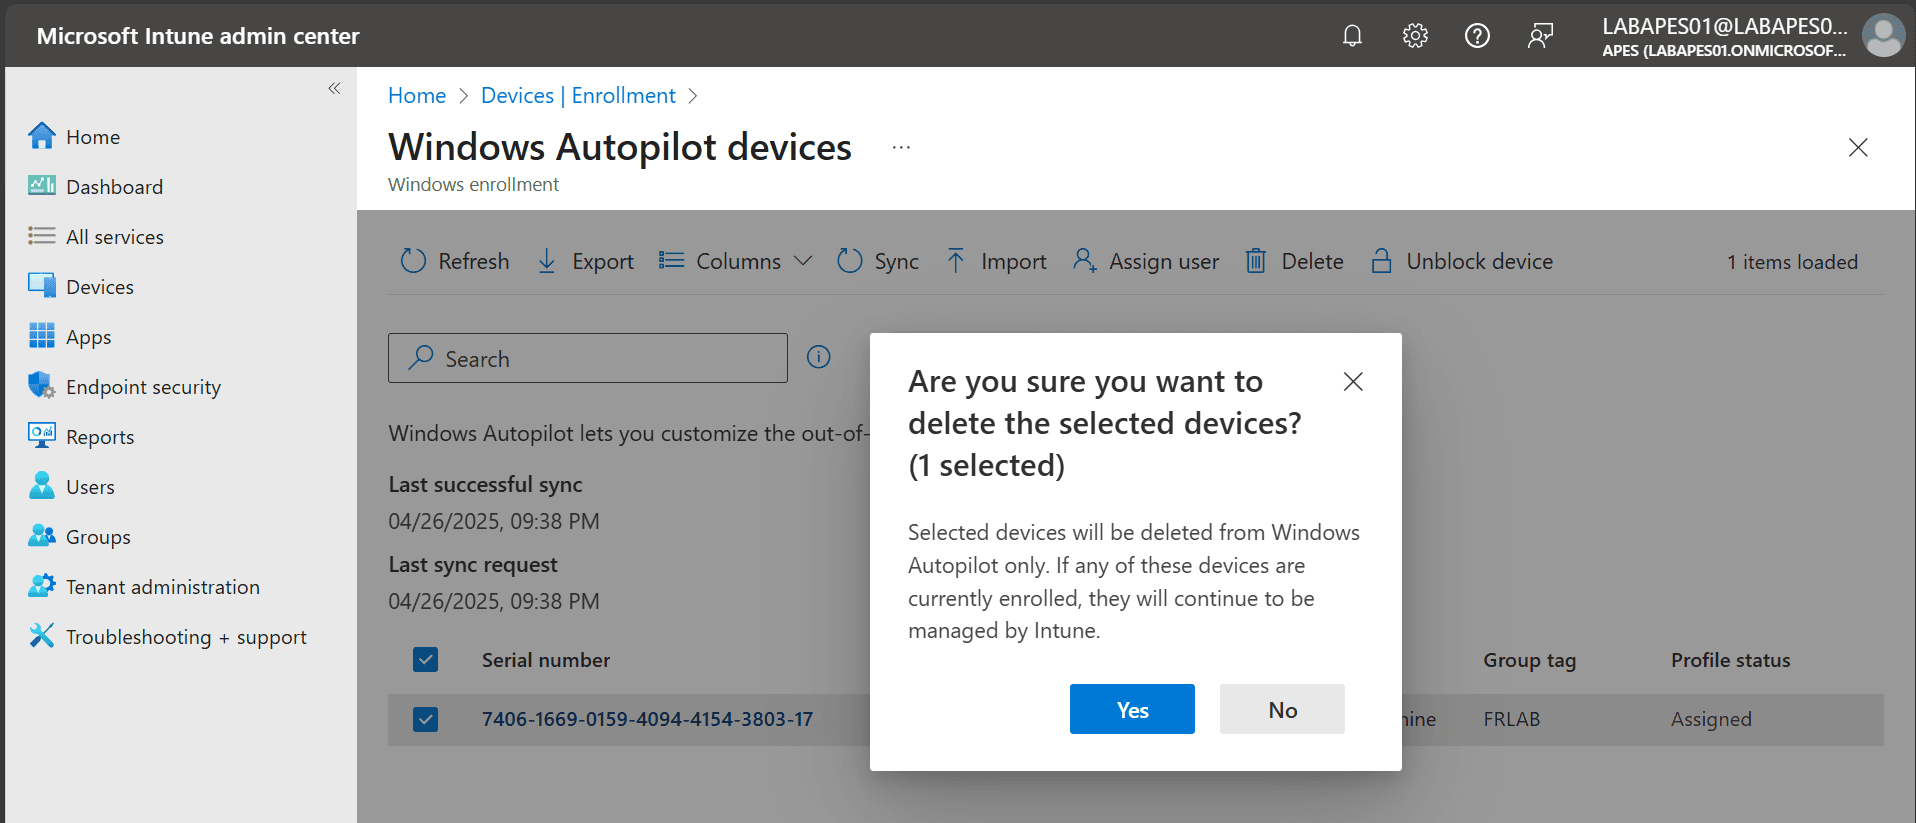Click the 1 items loaded text

1792,262
